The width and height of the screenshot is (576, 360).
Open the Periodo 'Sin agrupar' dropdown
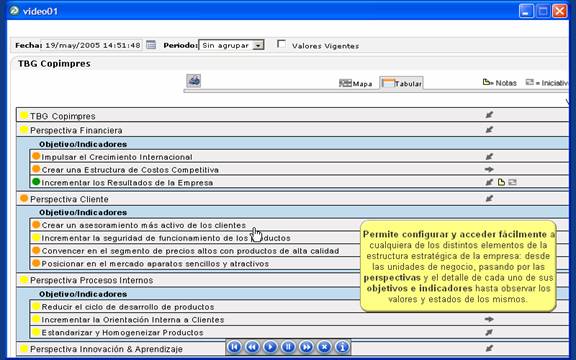[231, 45]
